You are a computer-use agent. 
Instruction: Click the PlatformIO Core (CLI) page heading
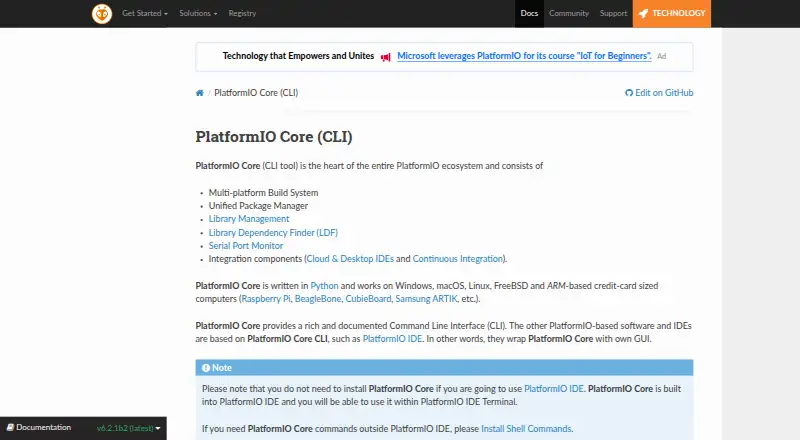click(274, 137)
